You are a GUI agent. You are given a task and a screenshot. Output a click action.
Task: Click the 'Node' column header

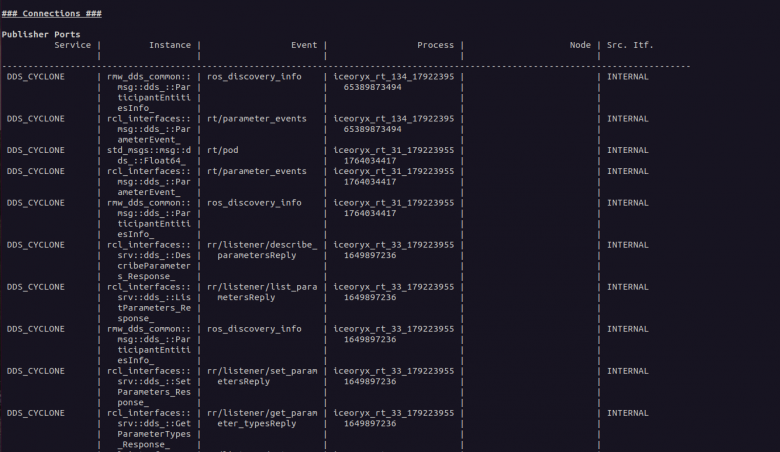tap(580, 45)
